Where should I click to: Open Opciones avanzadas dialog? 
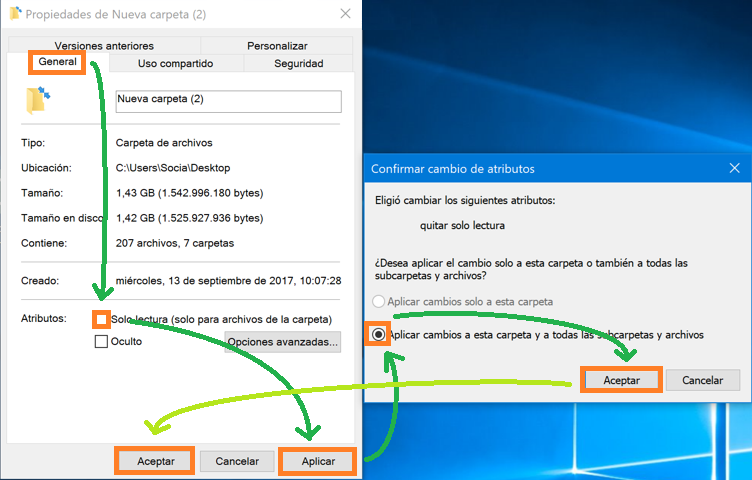(283, 342)
